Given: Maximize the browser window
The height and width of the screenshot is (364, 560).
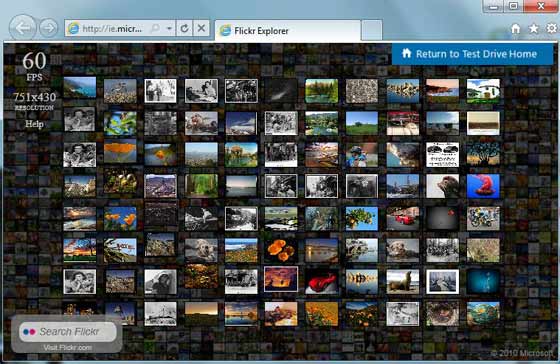Looking at the screenshot, I should (x=514, y=6).
